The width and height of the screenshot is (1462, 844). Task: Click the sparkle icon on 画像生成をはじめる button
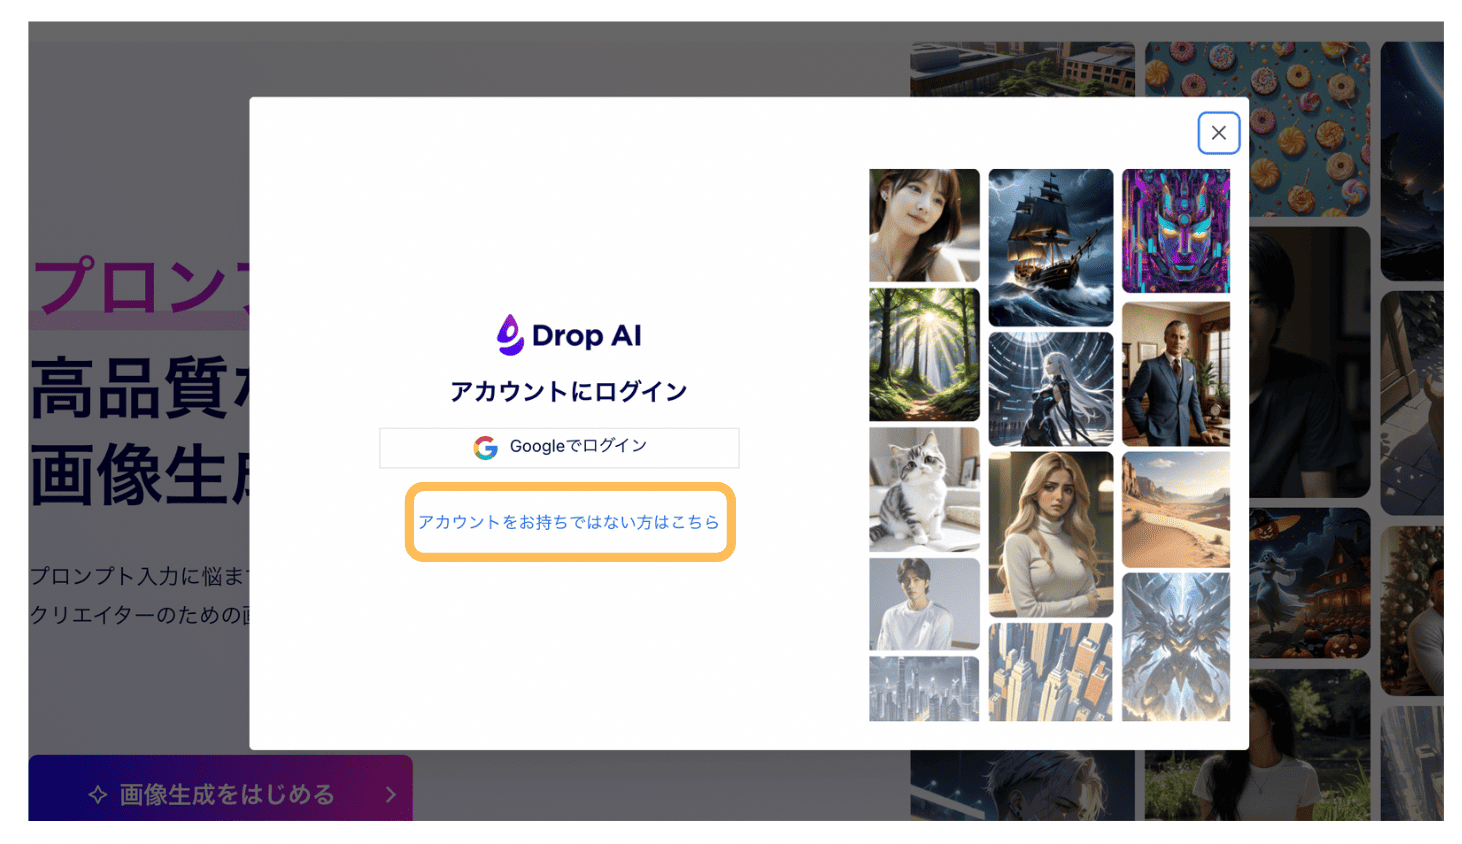[x=98, y=795]
